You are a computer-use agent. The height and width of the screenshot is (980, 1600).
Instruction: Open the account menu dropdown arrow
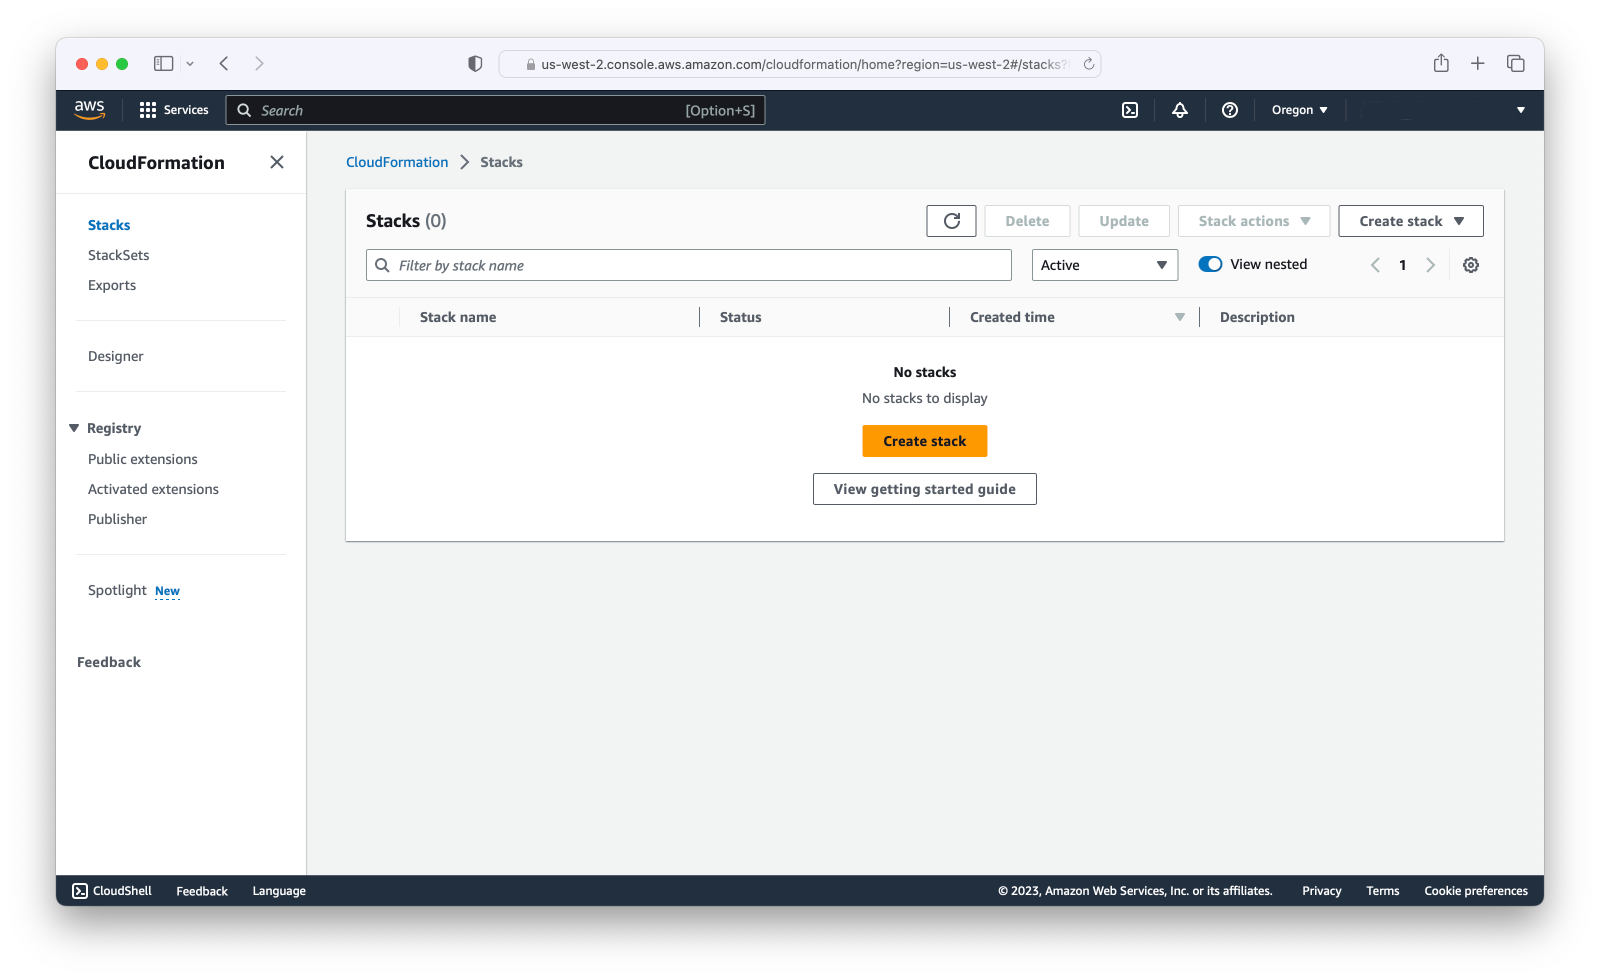pos(1521,110)
